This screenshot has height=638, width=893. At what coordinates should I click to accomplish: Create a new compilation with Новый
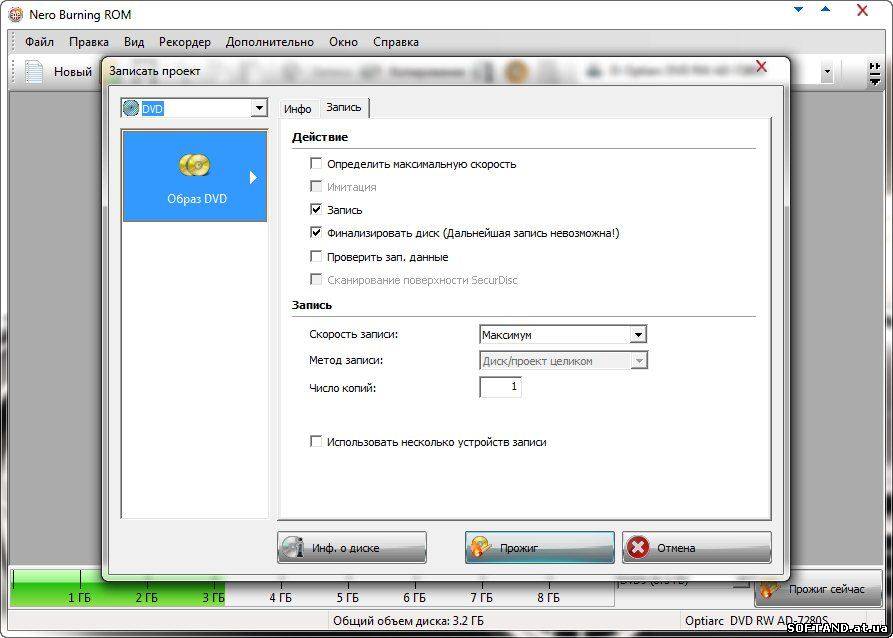(59, 72)
